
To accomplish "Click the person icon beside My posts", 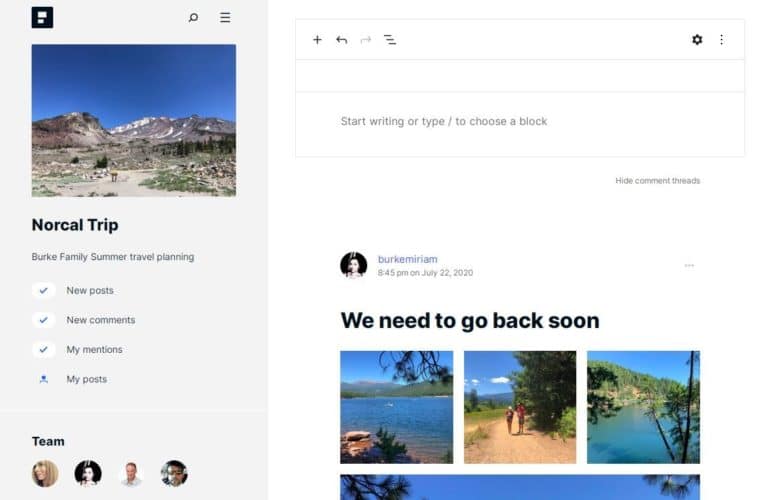I will [44, 379].
